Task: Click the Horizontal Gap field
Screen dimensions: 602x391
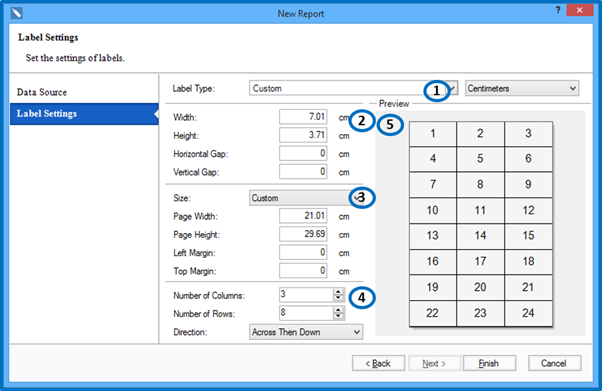Action: tap(303, 154)
